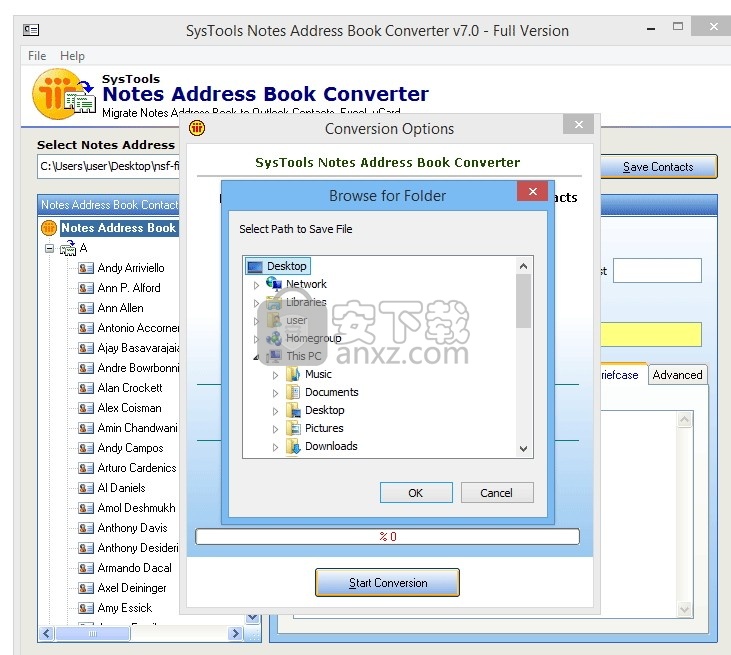Screen dimensions: 731x655
Task: Click the contact card icon for Amy Essick
Action: tap(86, 608)
